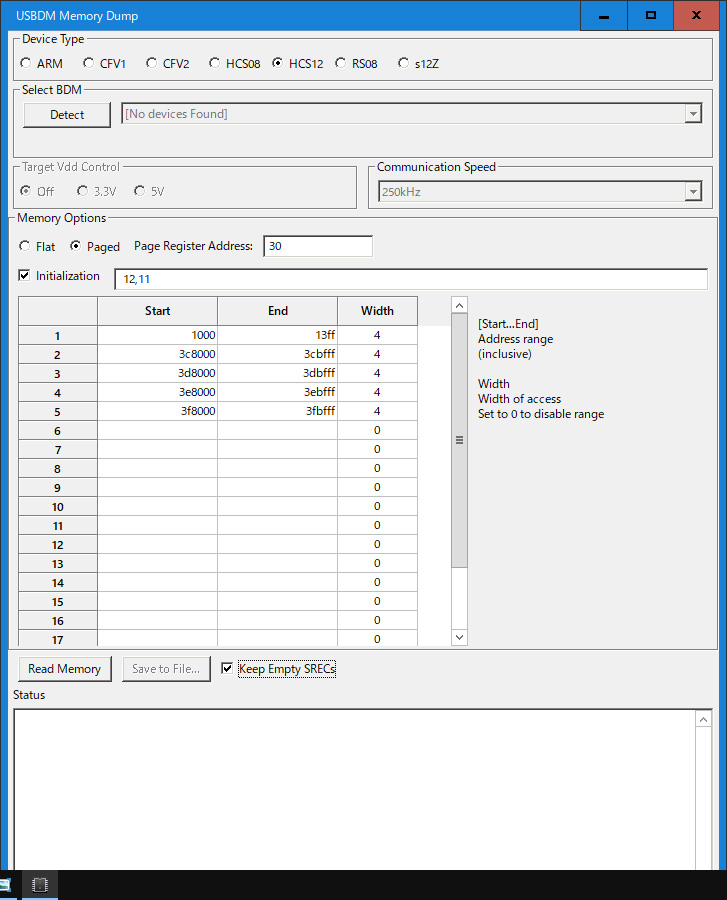Select Start cell 3e8000
The height and width of the screenshot is (900, 727).
click(x=157, y=392)
